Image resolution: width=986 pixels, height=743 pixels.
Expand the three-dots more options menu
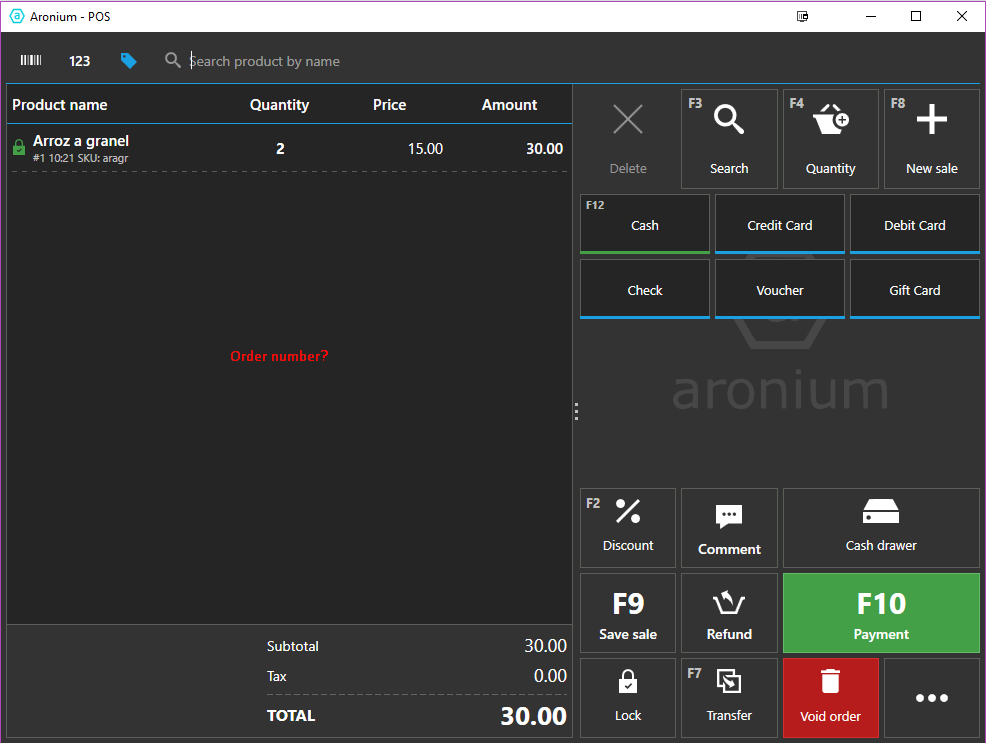click(931, 697)
